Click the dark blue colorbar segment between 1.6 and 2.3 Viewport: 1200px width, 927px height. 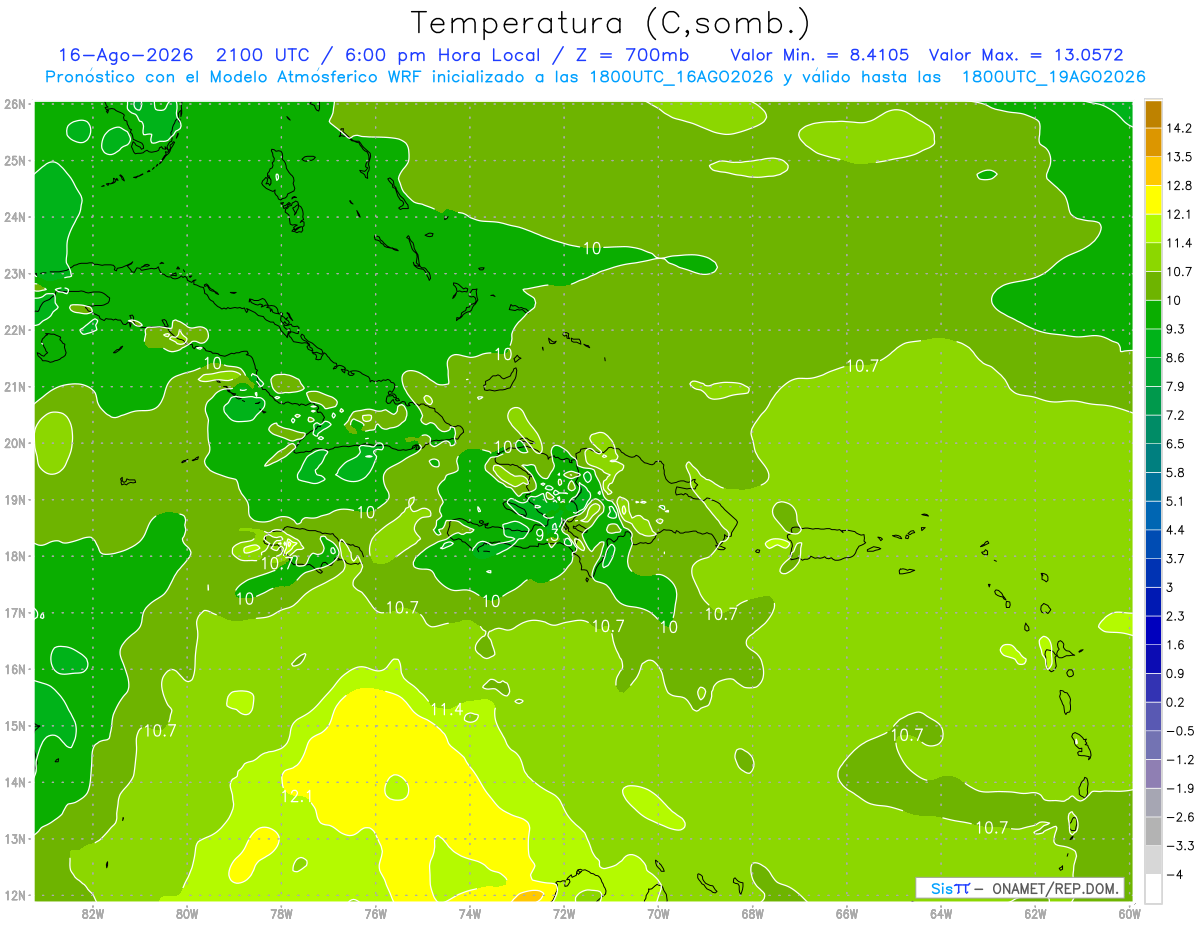[1153, 630]
